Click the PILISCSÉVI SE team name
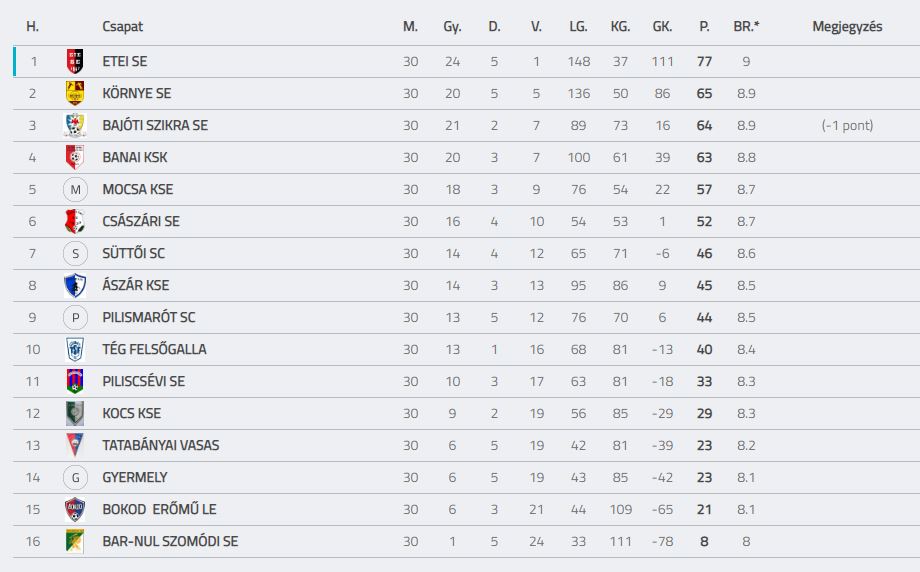 coord(144,381)
